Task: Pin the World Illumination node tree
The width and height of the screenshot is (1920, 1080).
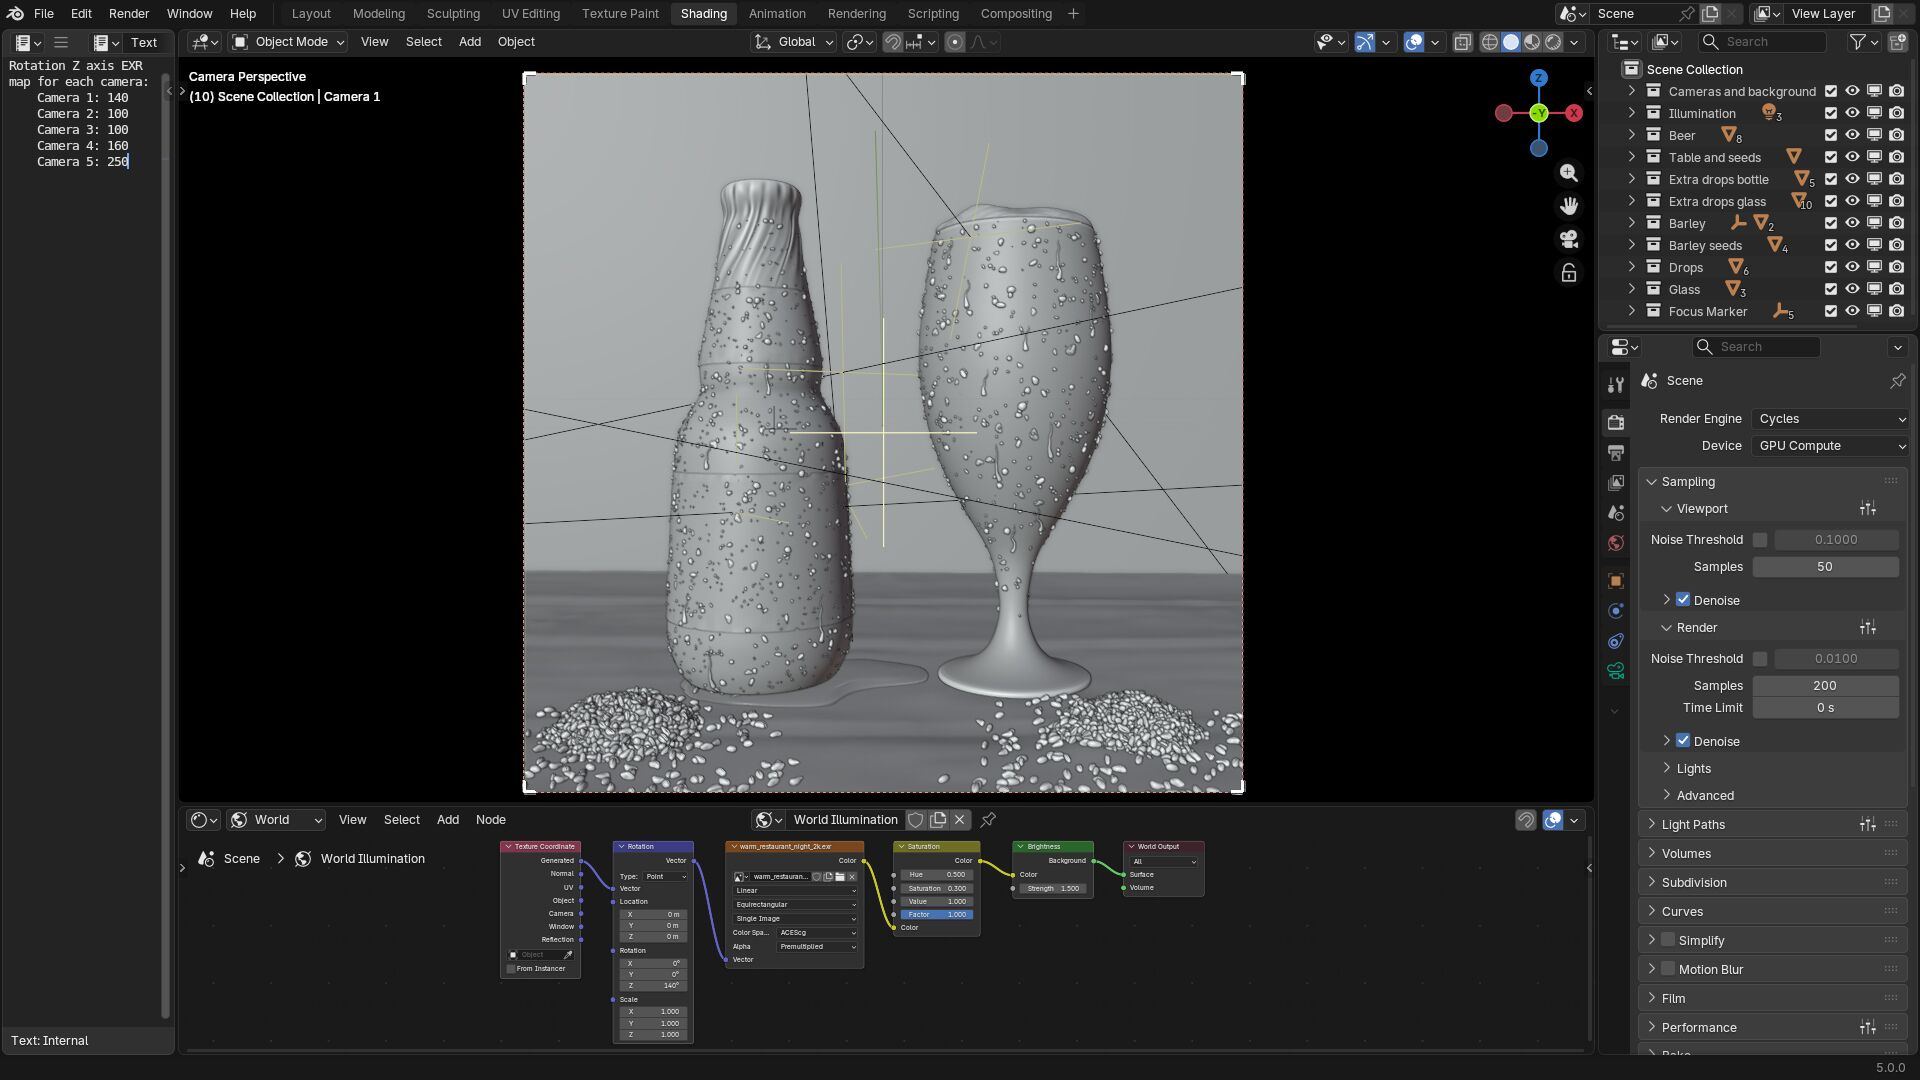Action: click(x=988, y=820)
